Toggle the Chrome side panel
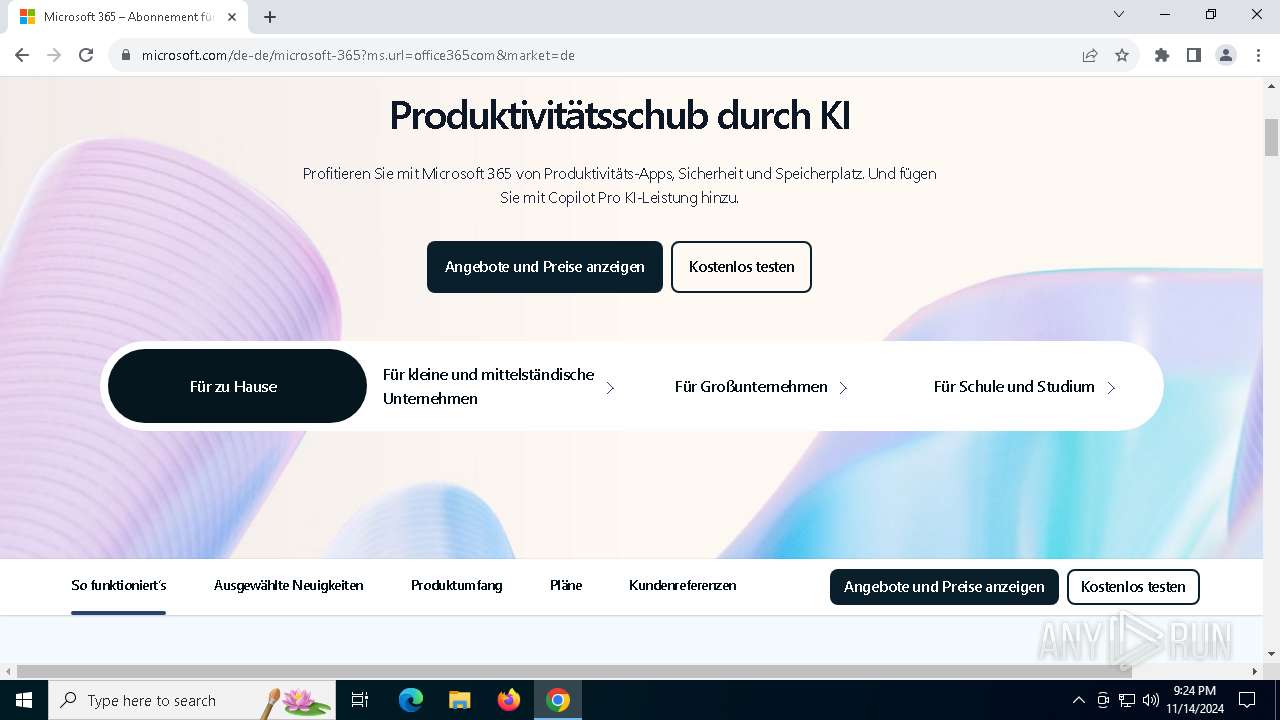 click(x=1194, y=55)
